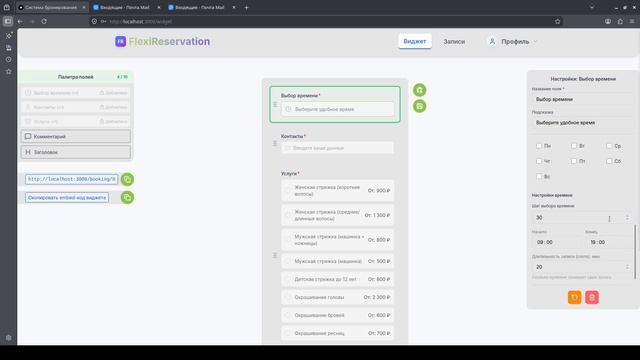The width and height of the screenshot is (640, 360).
Task: Select Окрашивание головы radio option
Action: [x=288, y=297]
